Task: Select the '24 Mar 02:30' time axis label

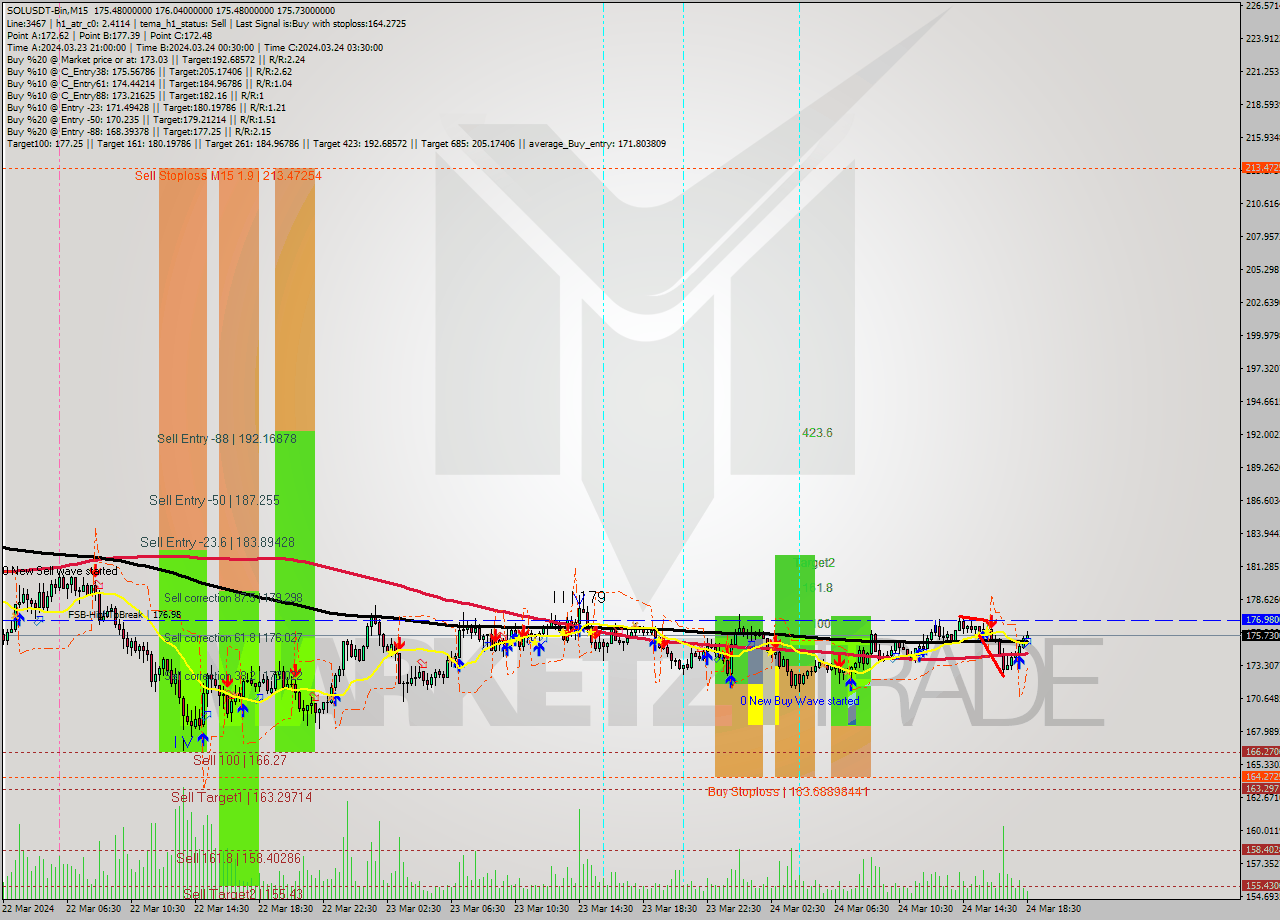Action: click(x=798, y=909)
